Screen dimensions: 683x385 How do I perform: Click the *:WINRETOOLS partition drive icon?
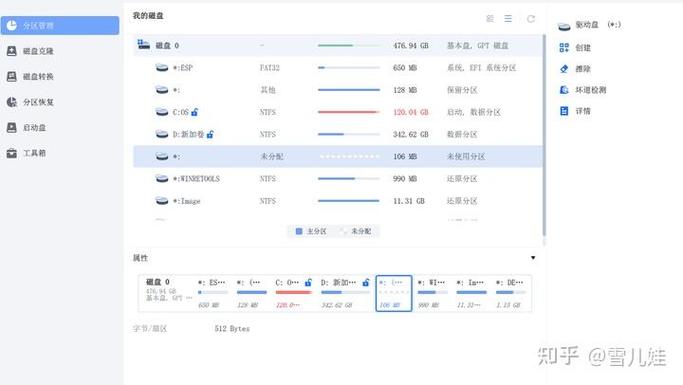coord(162,179)
